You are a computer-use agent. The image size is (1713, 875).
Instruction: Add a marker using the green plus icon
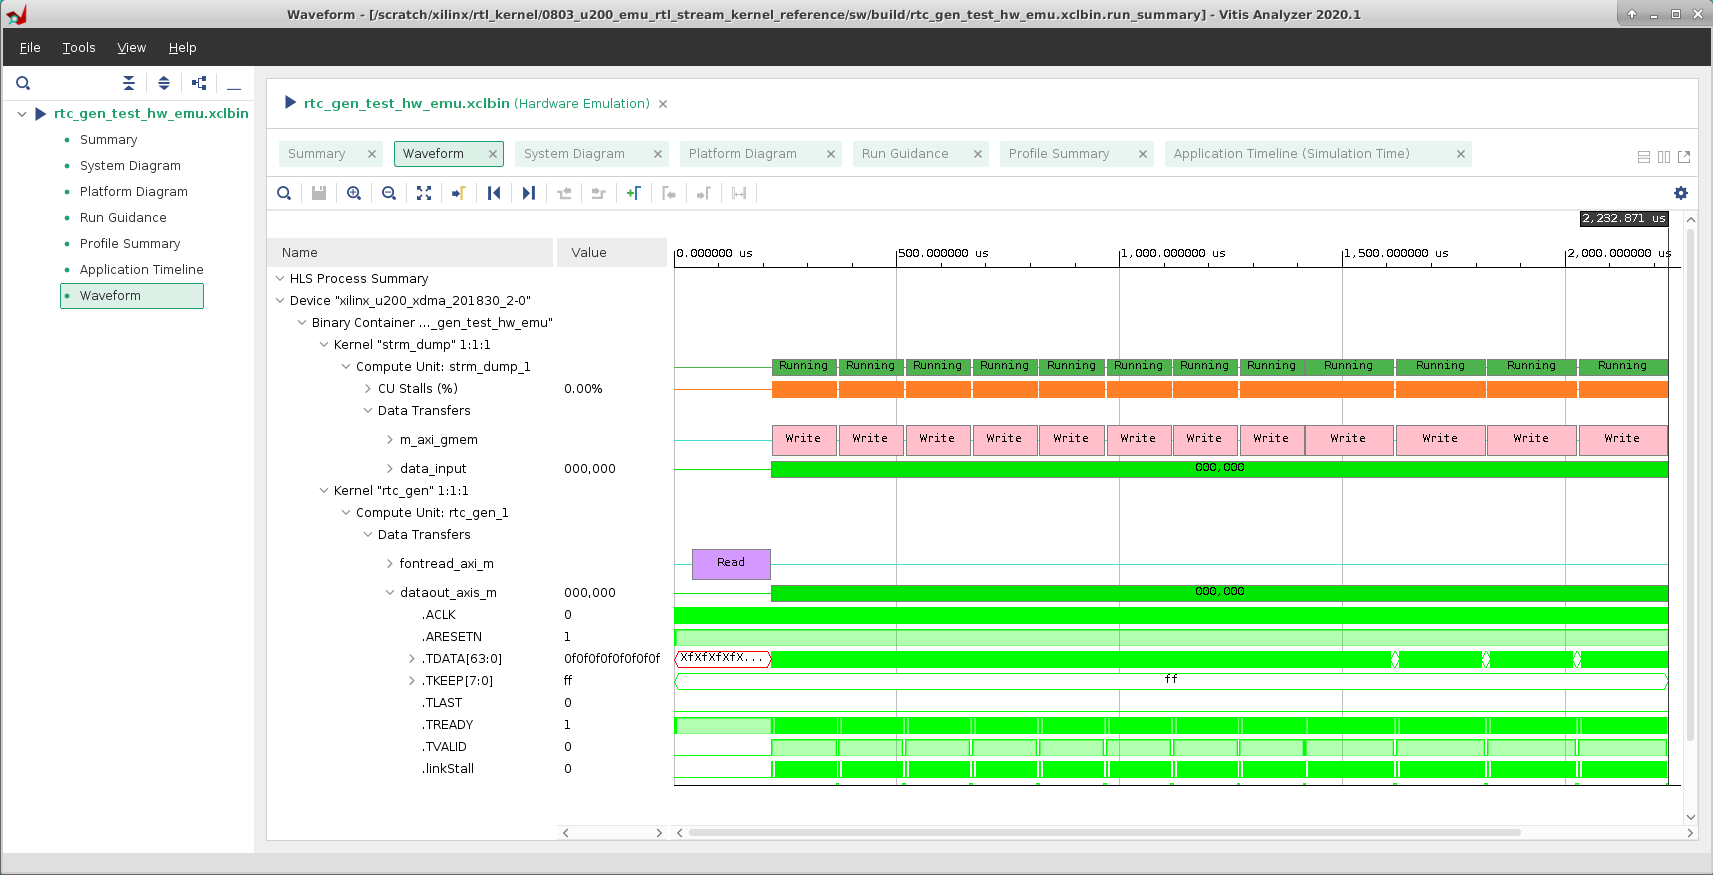[x=634, y=193]
